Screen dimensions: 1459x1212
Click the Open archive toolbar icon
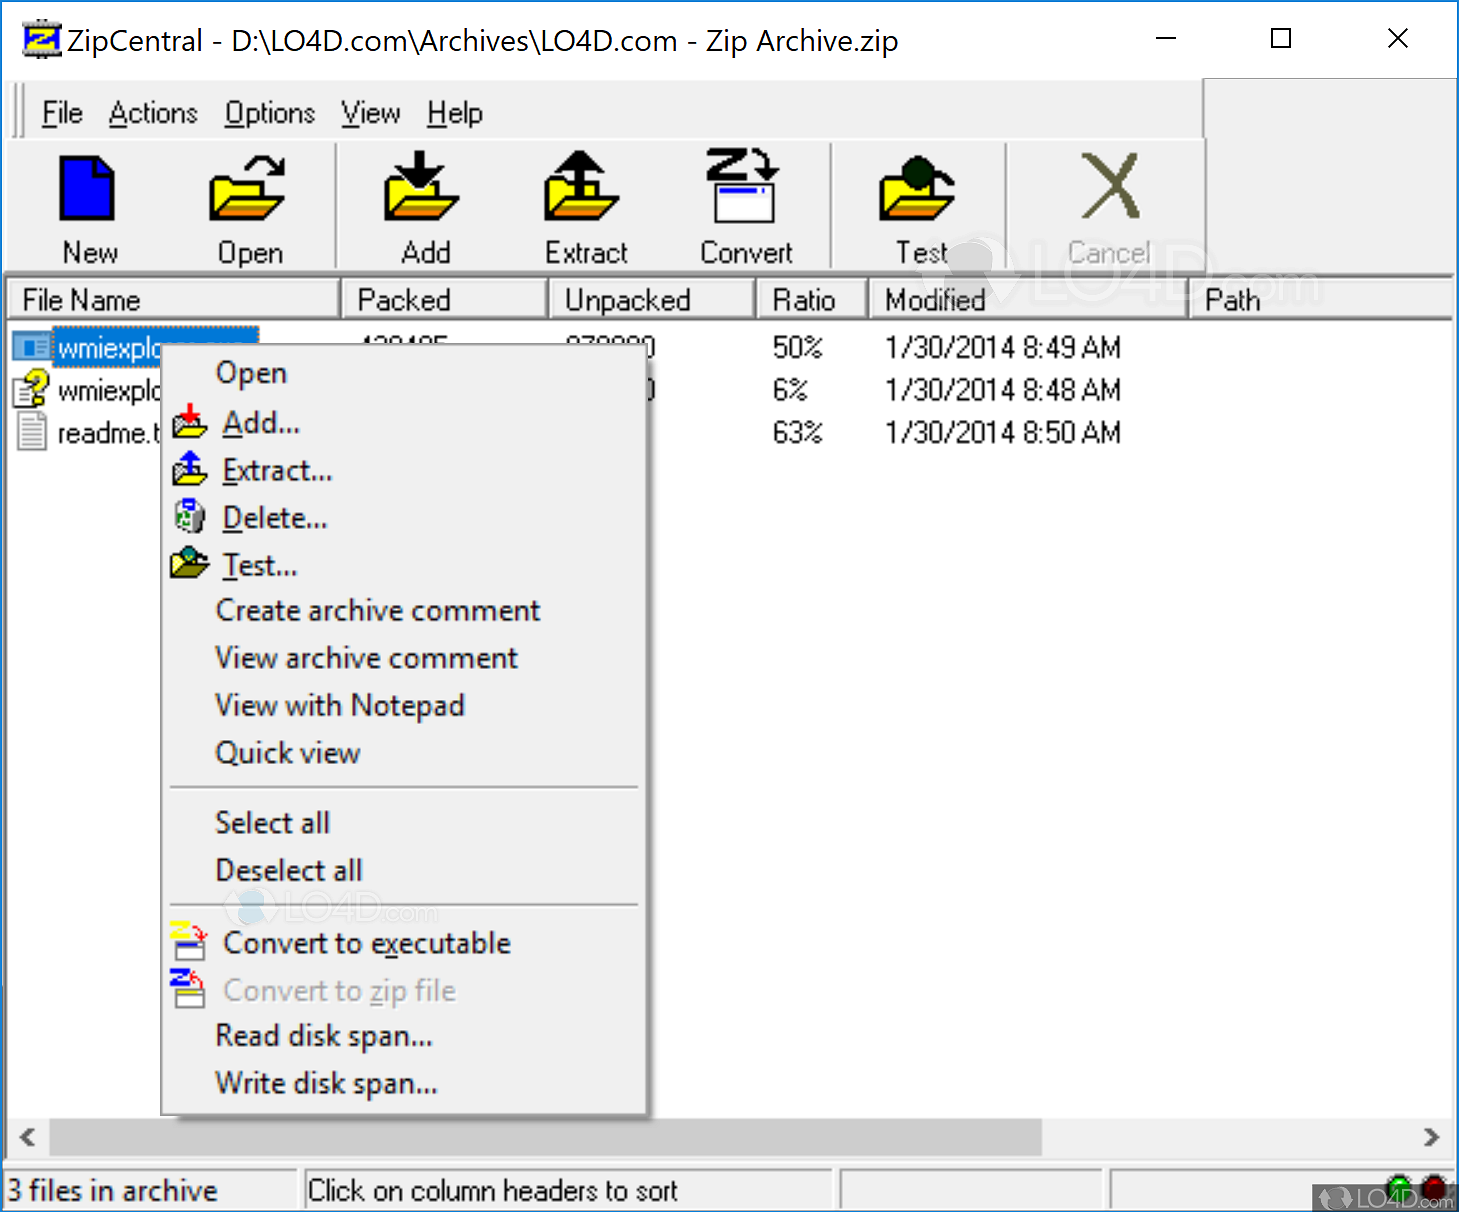click(x=248, y=188)
